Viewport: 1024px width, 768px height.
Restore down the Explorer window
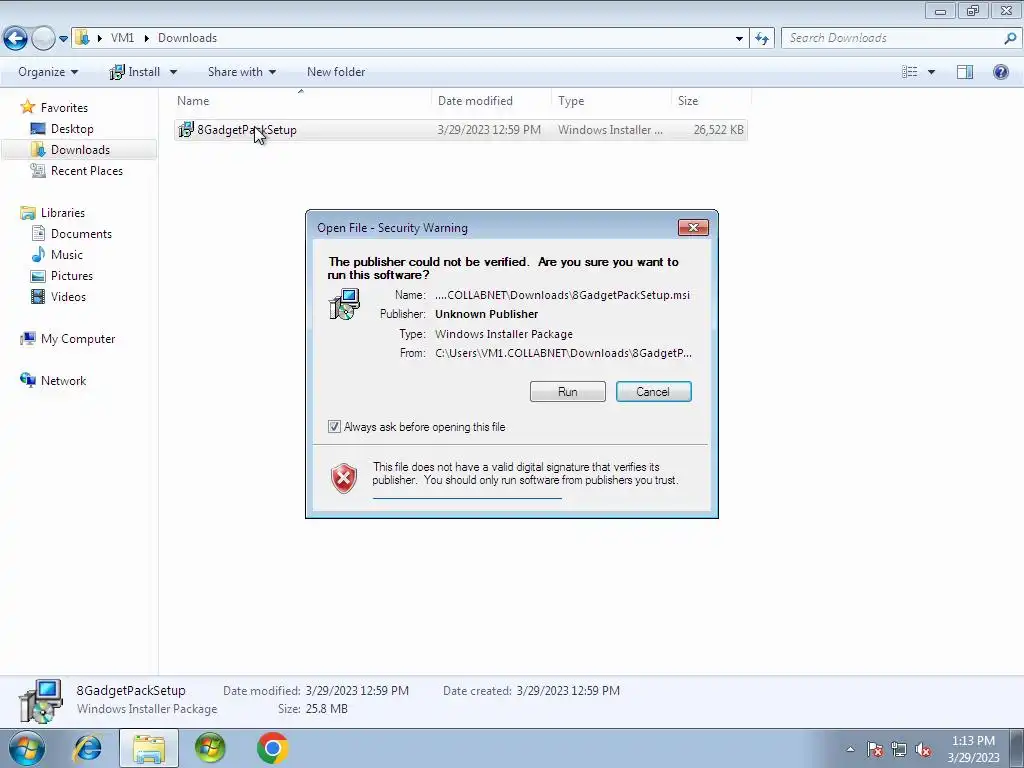point(973,10)
